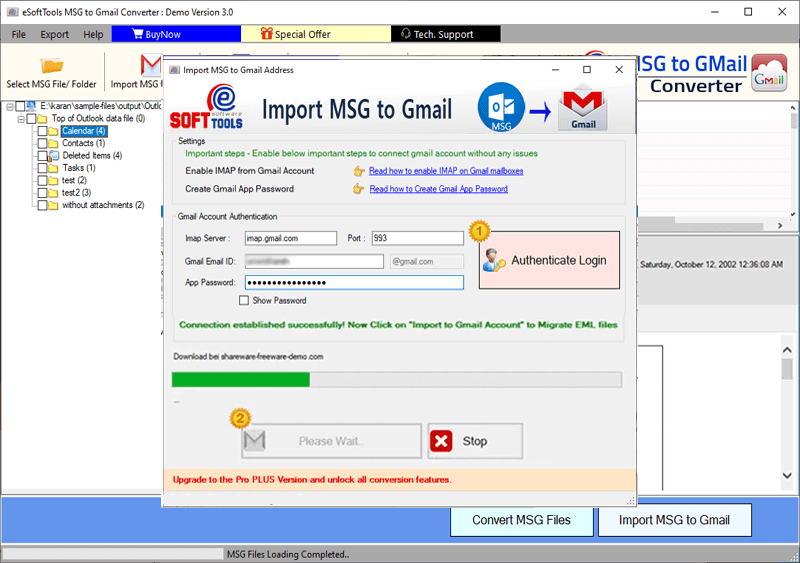800x563 pixels.
Task: Check the test (2) folder checkbox
Action: pos(42,181)
